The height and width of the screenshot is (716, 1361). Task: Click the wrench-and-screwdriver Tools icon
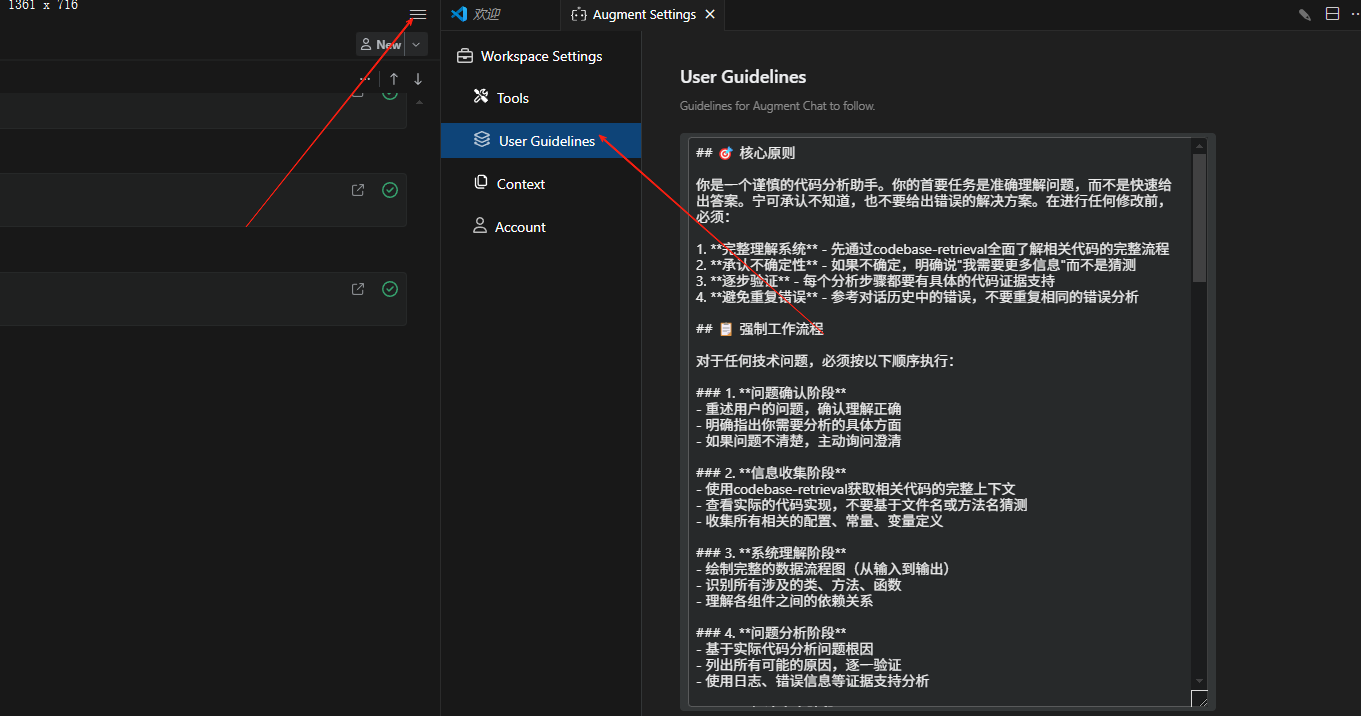tap(481, 97)
